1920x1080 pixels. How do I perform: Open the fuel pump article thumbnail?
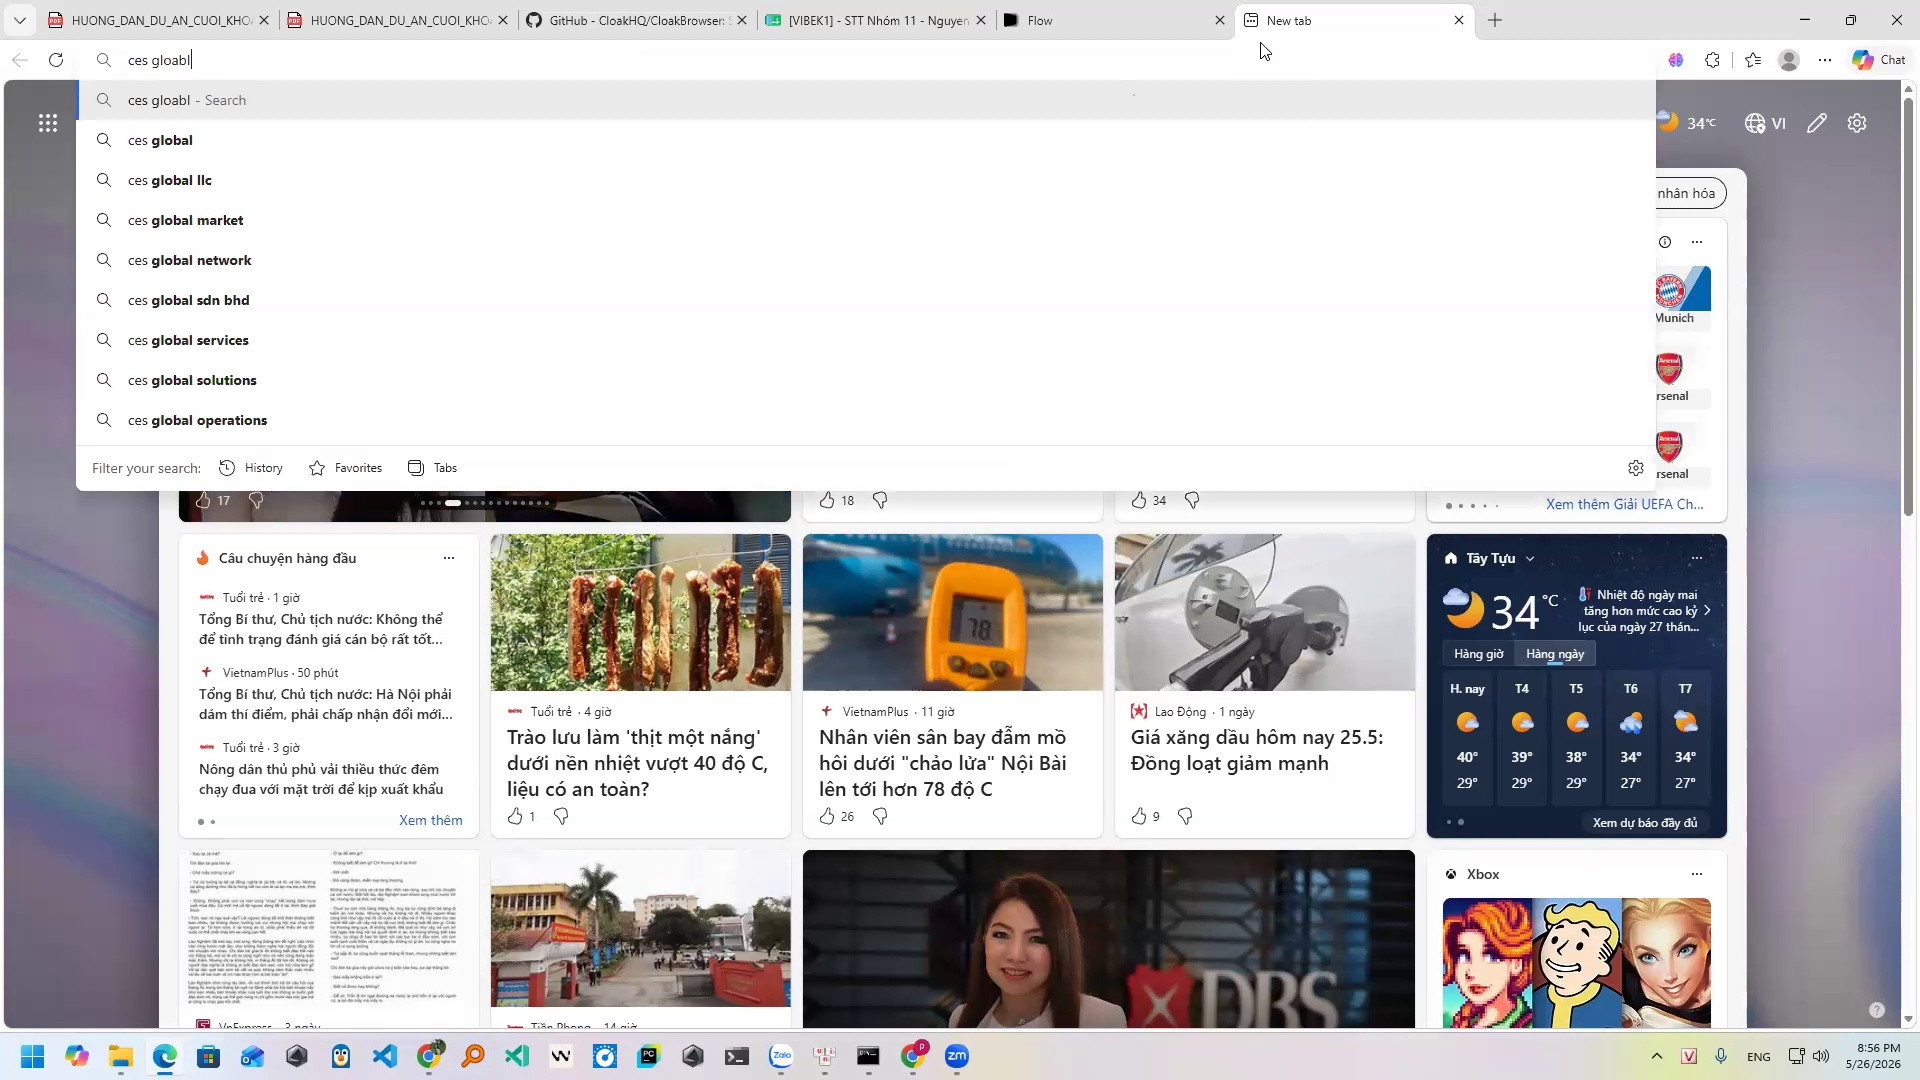pyautogui.click(x=1265, y=612)
